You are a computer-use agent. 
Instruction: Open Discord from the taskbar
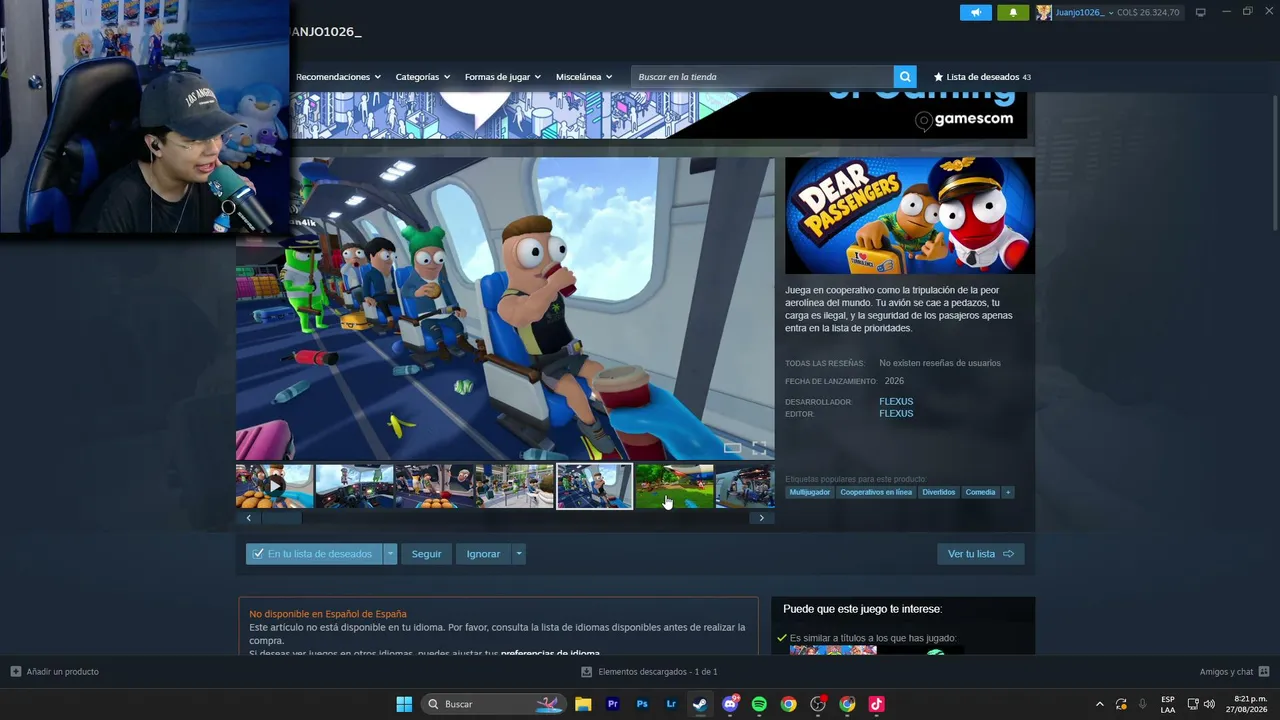click(x=730, y=704)
